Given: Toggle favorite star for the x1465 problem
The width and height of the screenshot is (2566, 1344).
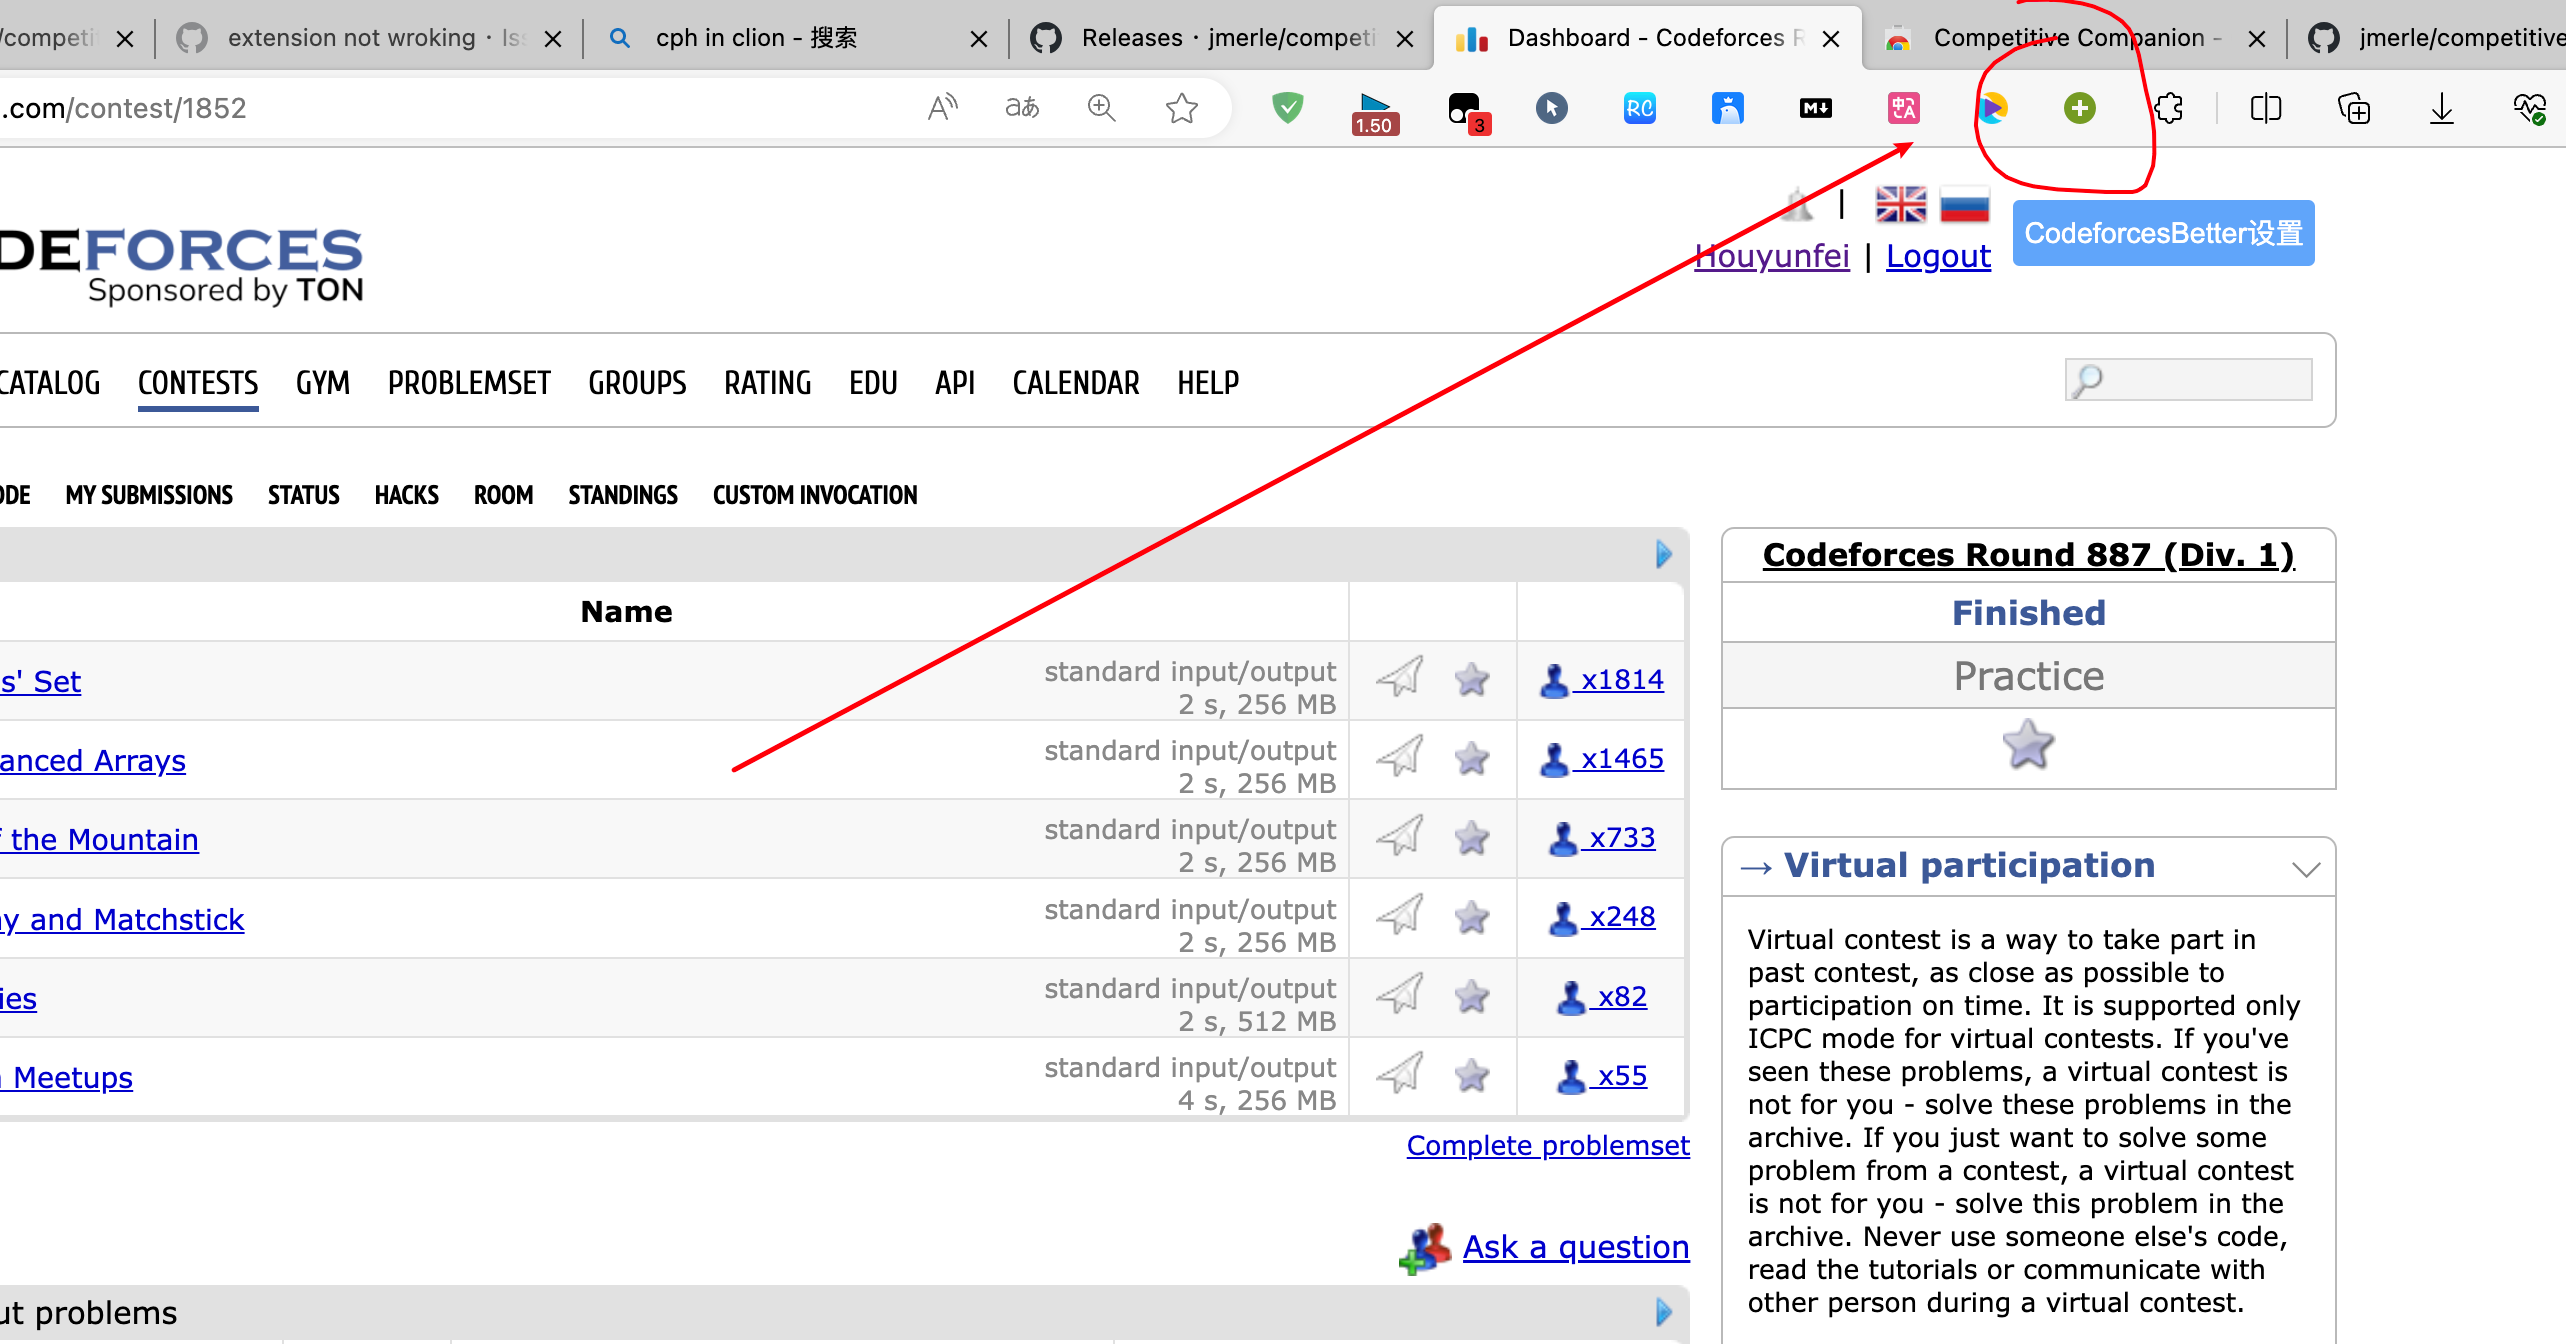Looking at the screenshot, I should point(1472,758).
